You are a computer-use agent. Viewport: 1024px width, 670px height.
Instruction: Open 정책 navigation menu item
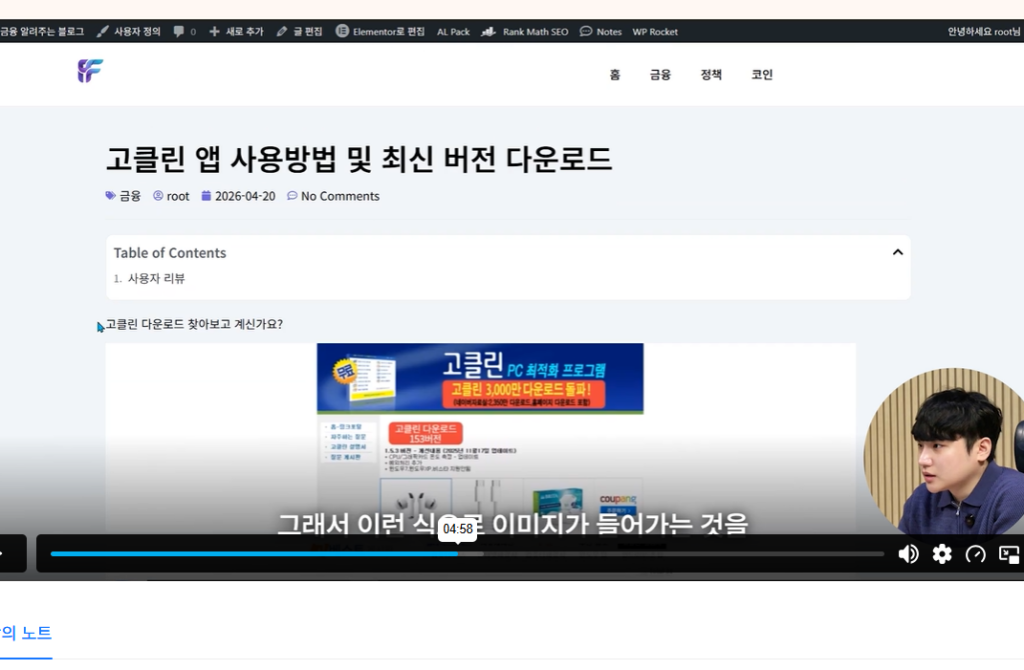(711, 74)
